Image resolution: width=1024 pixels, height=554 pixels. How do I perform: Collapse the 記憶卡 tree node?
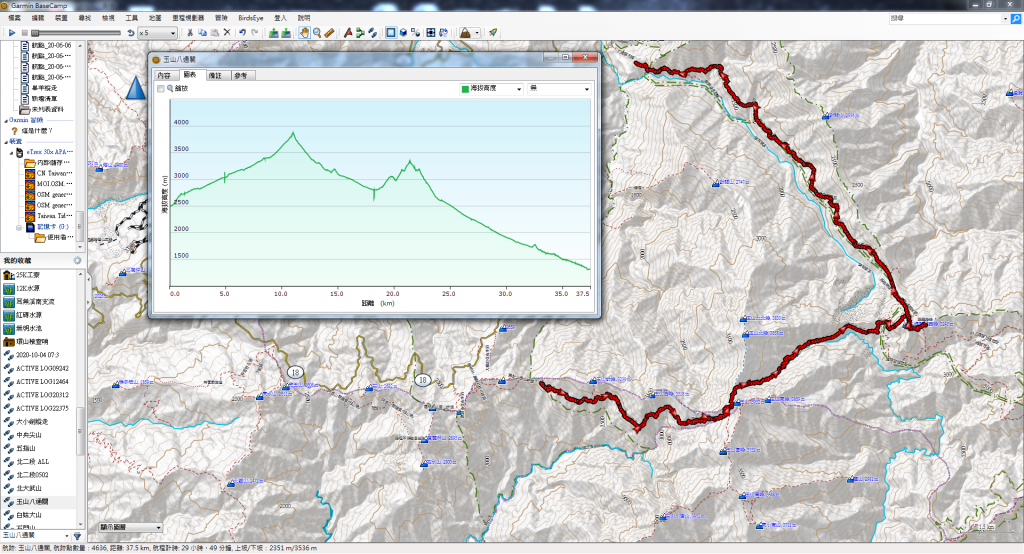tap(18, 227)
